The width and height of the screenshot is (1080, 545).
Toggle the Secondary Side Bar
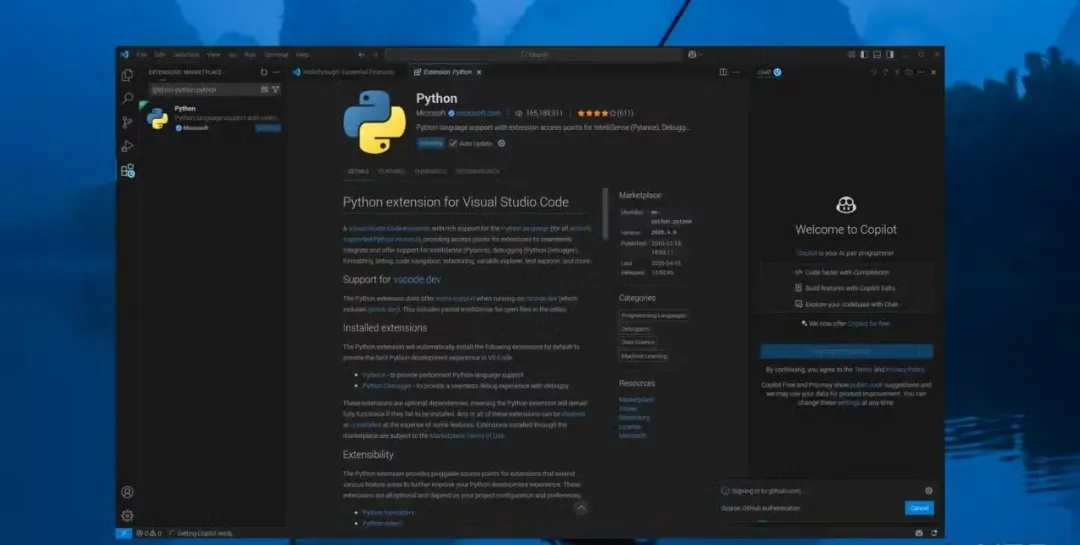pos(890,54)
